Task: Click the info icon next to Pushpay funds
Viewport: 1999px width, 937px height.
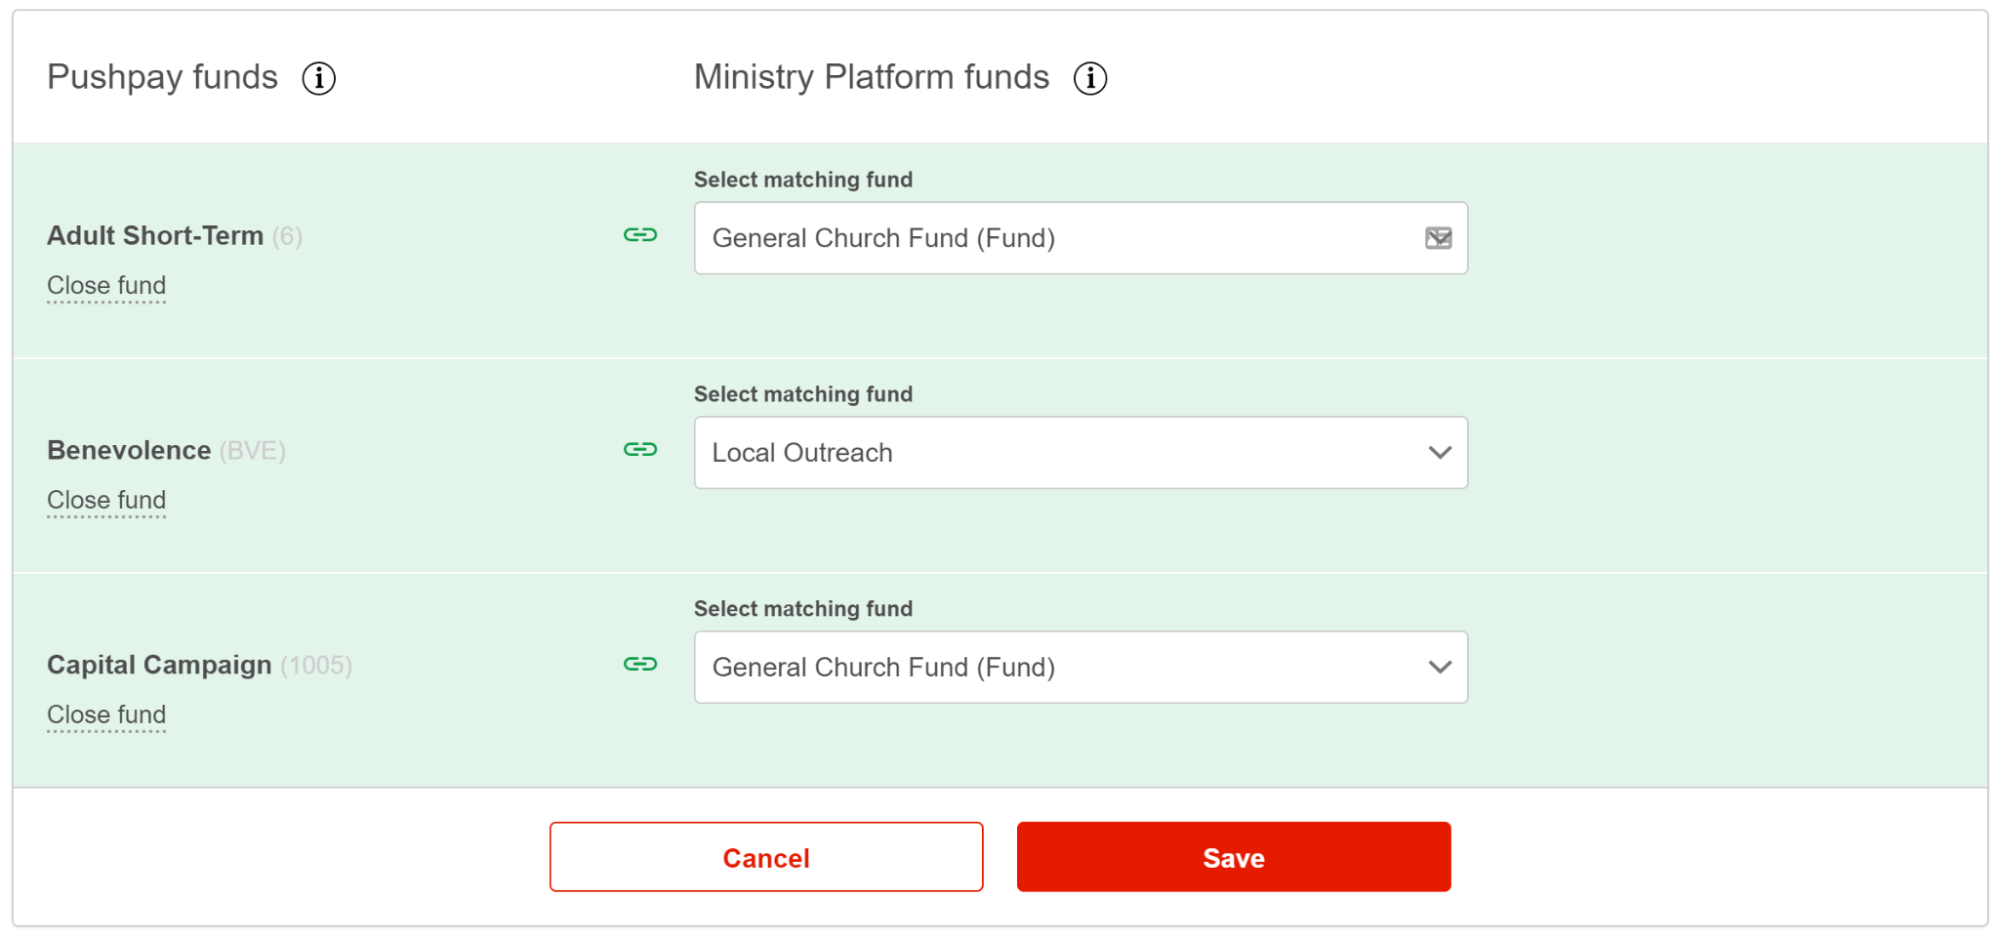Action: point(318,78)
